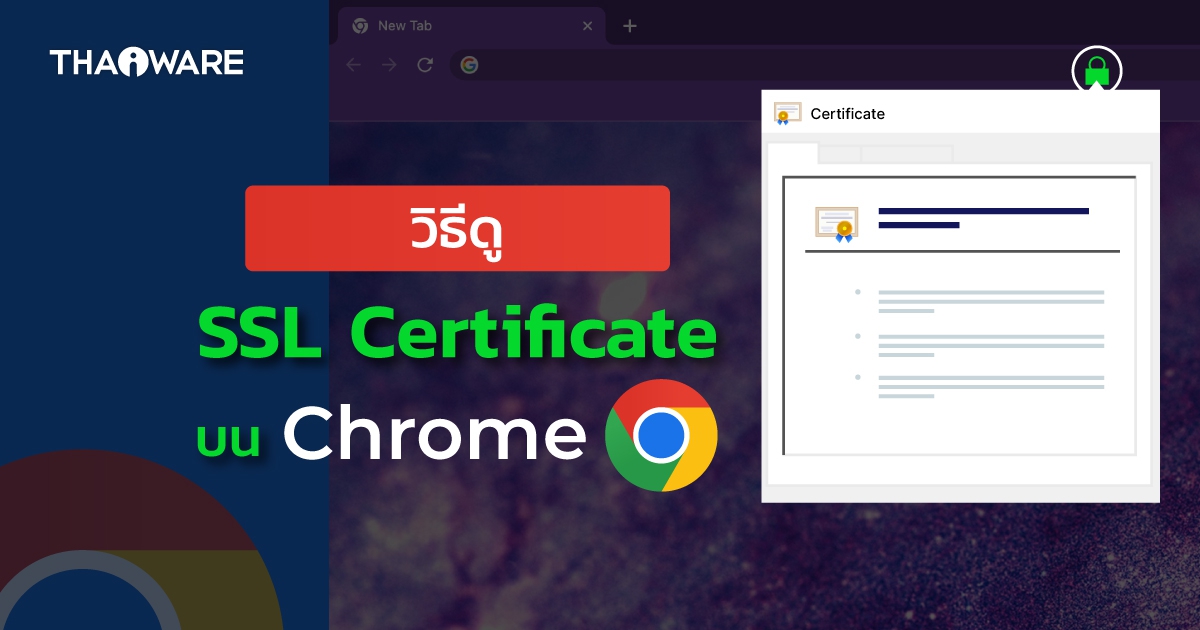Reload the page with the refresh icon
1200x630 pixels.
[x=424, y=64]
